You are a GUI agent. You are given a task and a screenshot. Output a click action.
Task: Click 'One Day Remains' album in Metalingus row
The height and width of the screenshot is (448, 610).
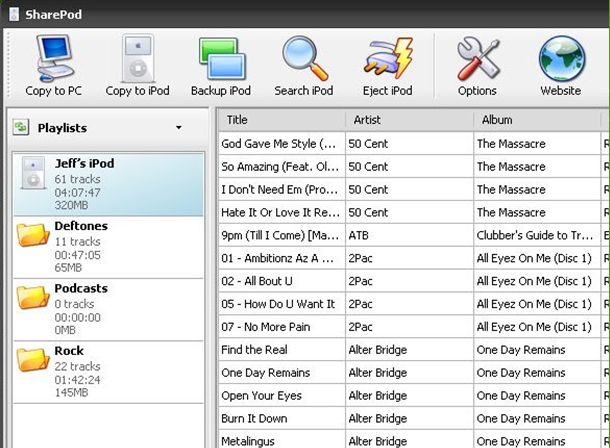click(x=537, y=441)
